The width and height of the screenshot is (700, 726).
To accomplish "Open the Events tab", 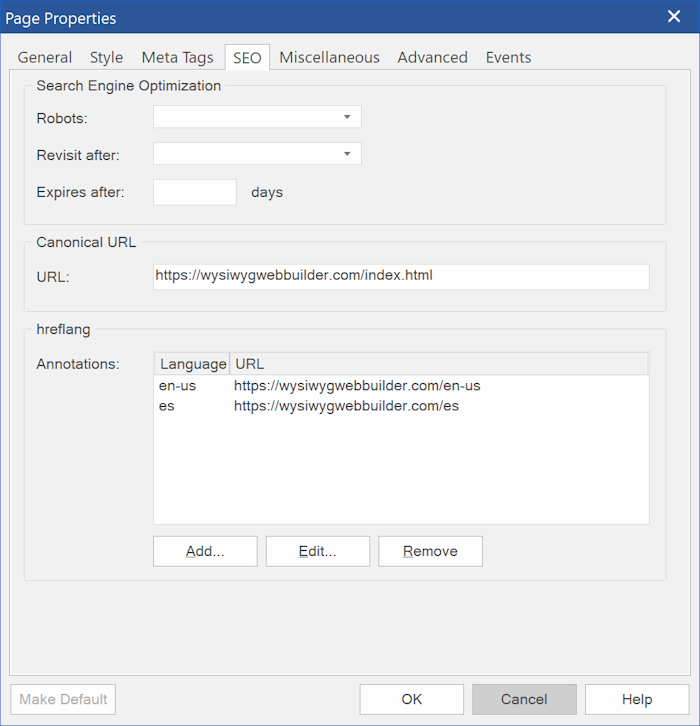I will click(x=508, y=57).
